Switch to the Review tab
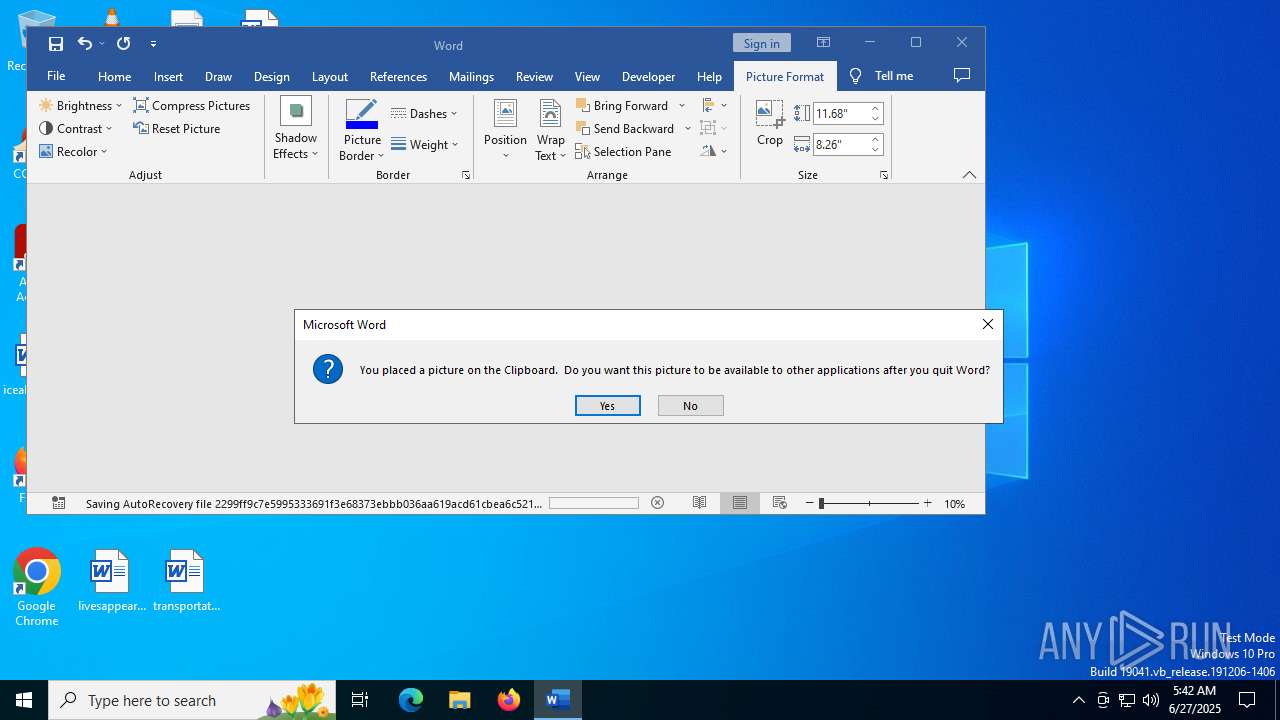This screenshot has width=1280, height=720. 534,76
